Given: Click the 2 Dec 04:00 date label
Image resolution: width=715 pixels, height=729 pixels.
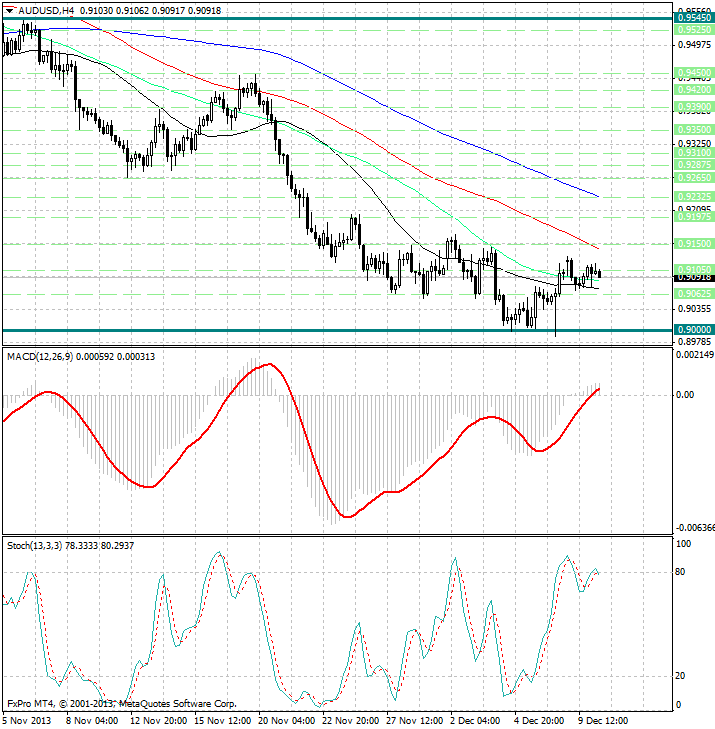Looking at the screenshot, I should click(475, 721).
